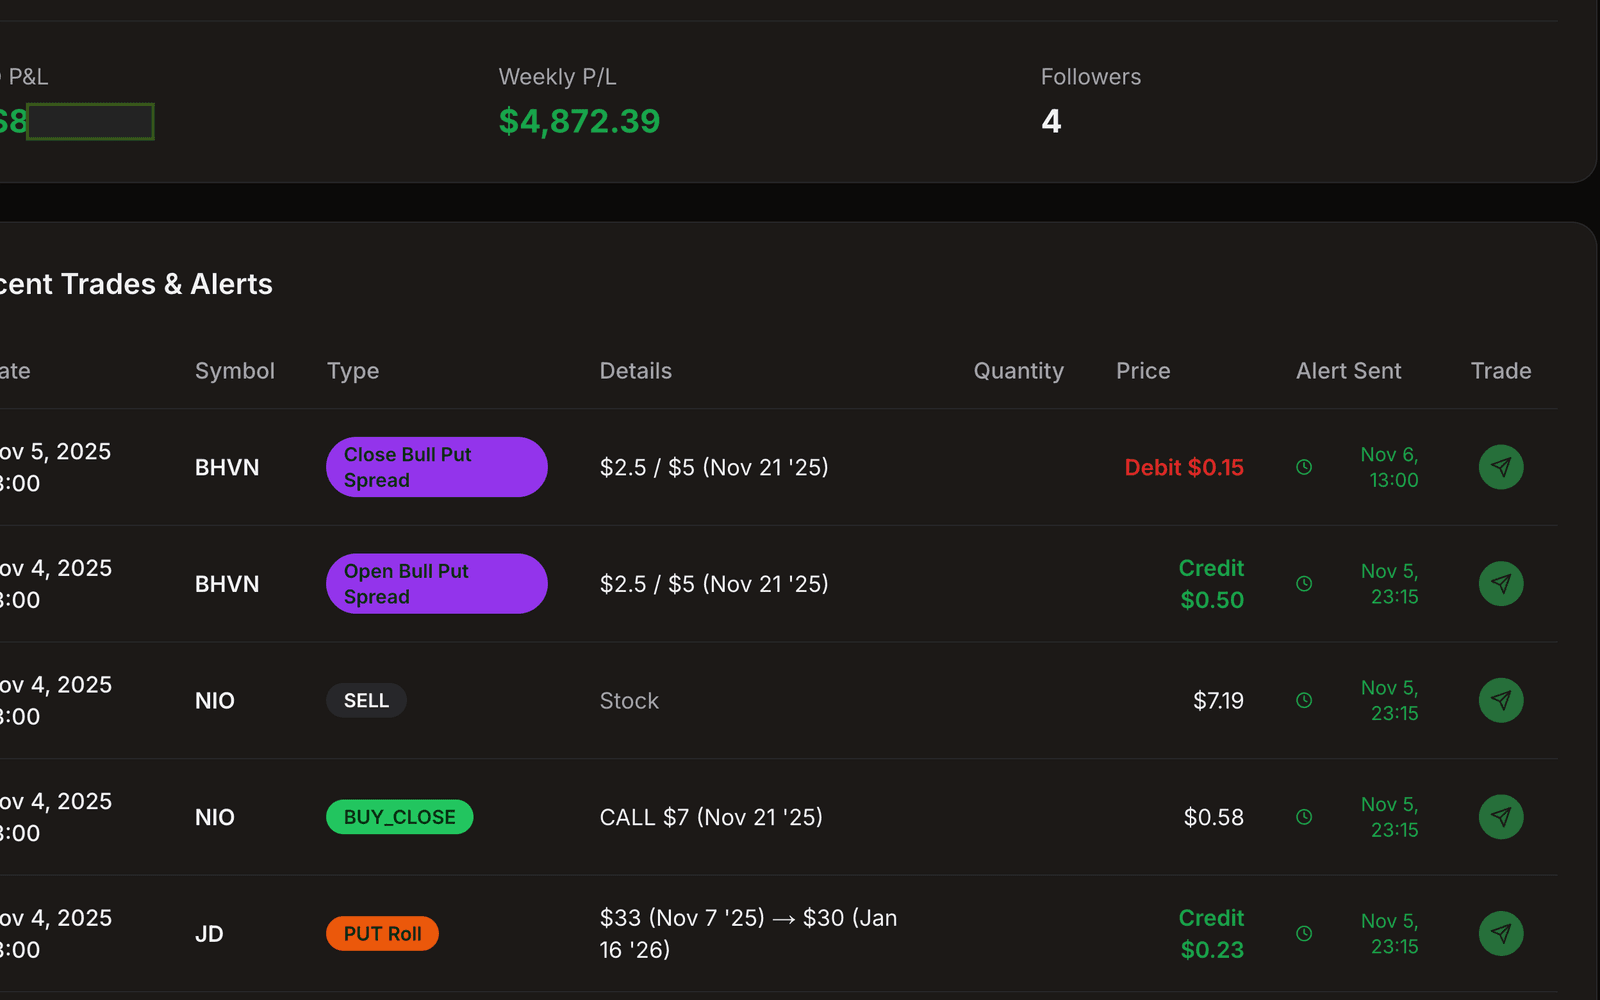This screenshot has width=1600, height=1000.
Task: Click the Followers count 4
Action: [1051, 121]
